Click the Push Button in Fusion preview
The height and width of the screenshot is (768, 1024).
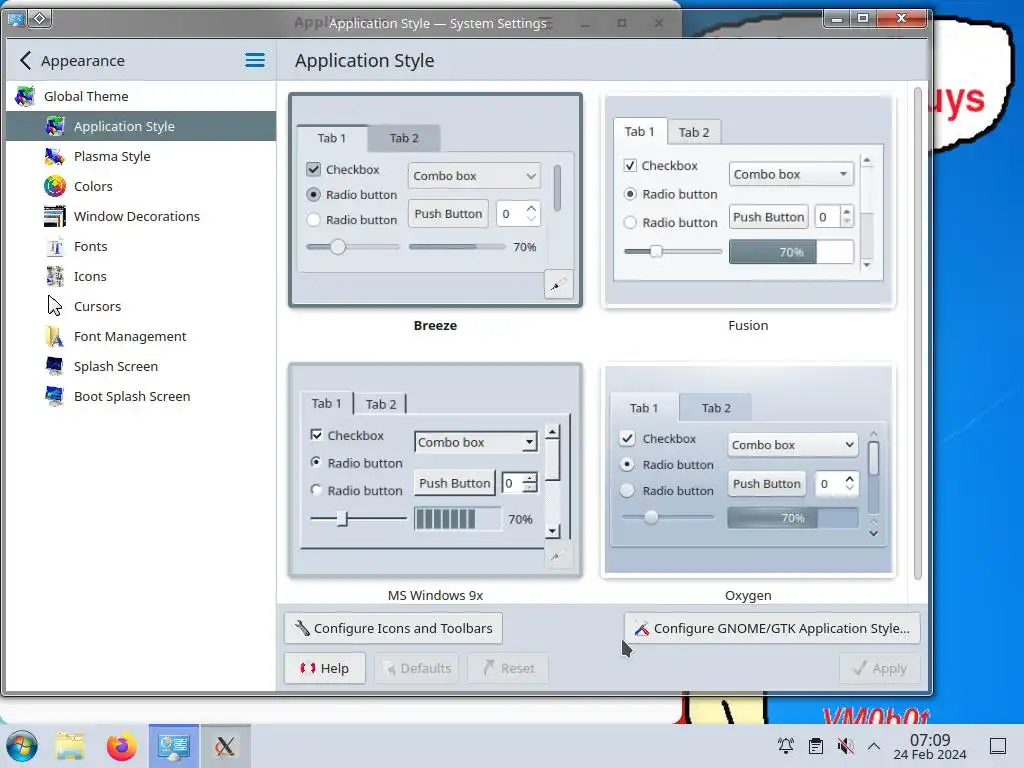point(769,217)
